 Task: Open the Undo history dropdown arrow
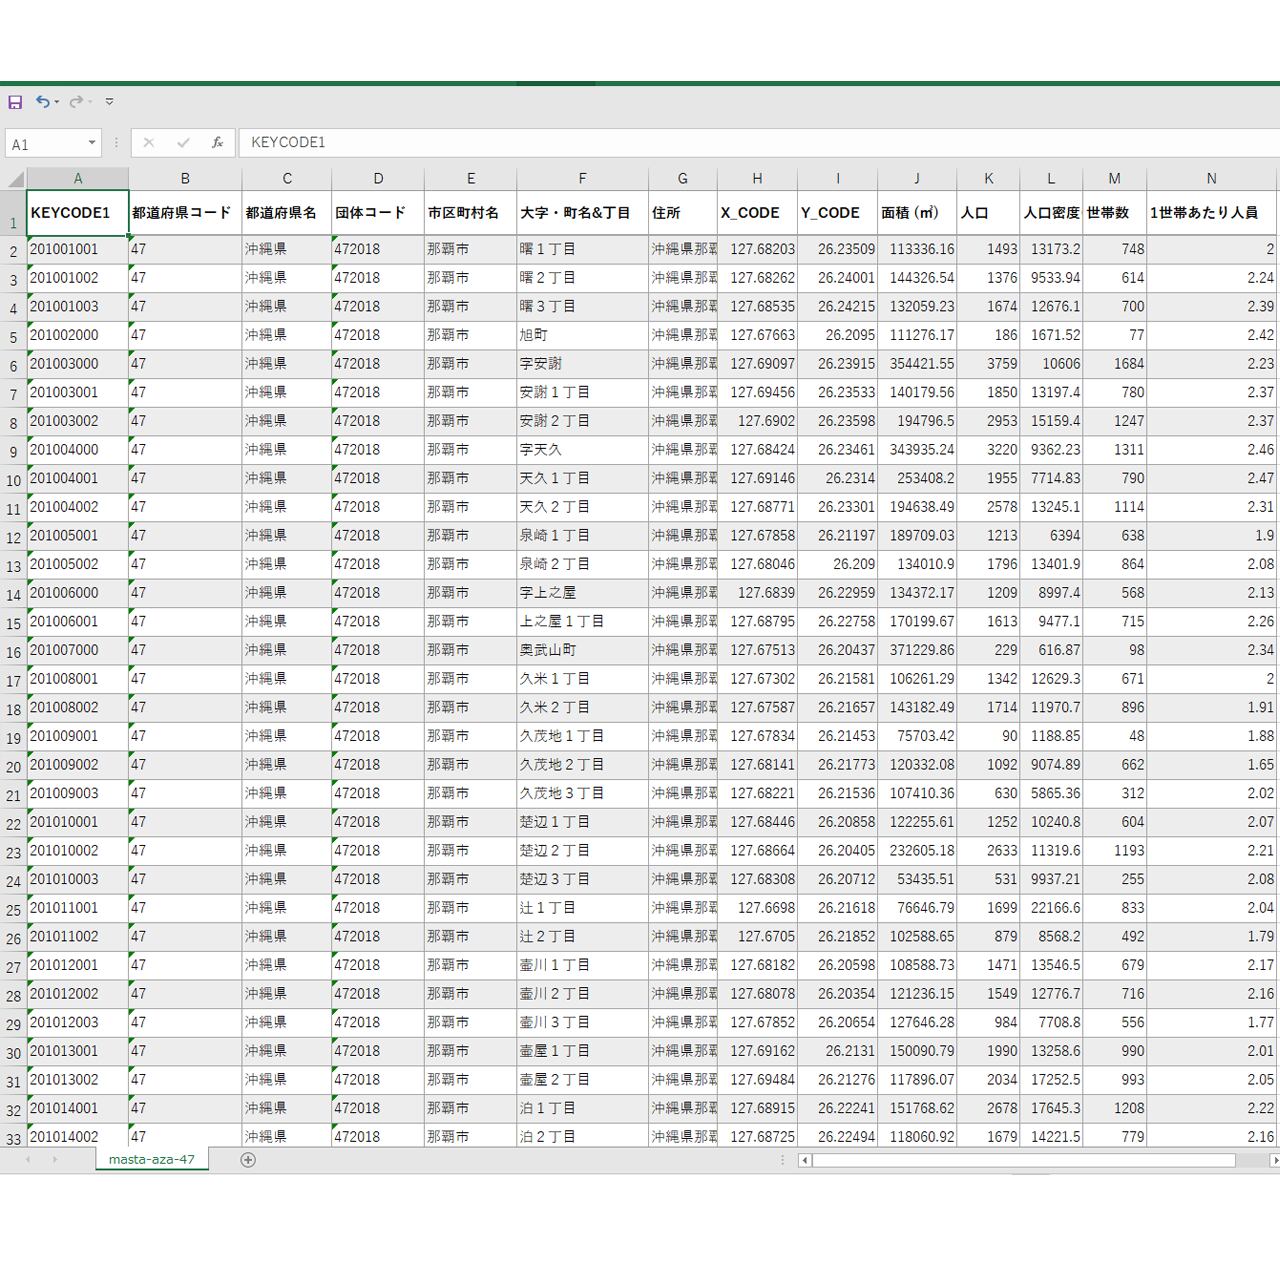click(x=57, y=102)
